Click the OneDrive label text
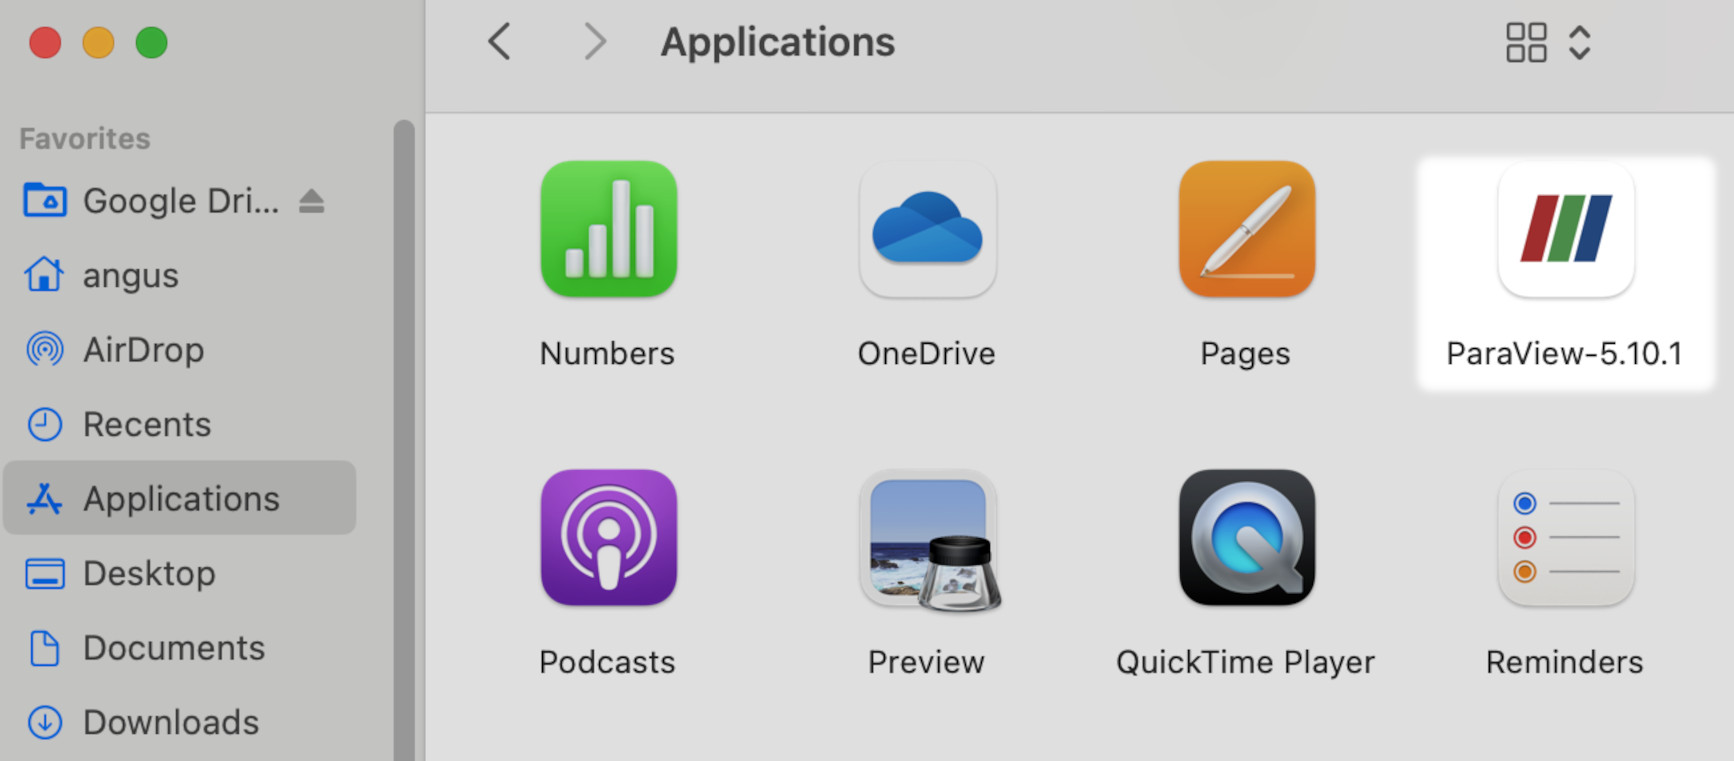The width and height of the screenshot is (1734, 761). (x=926, y=353)
